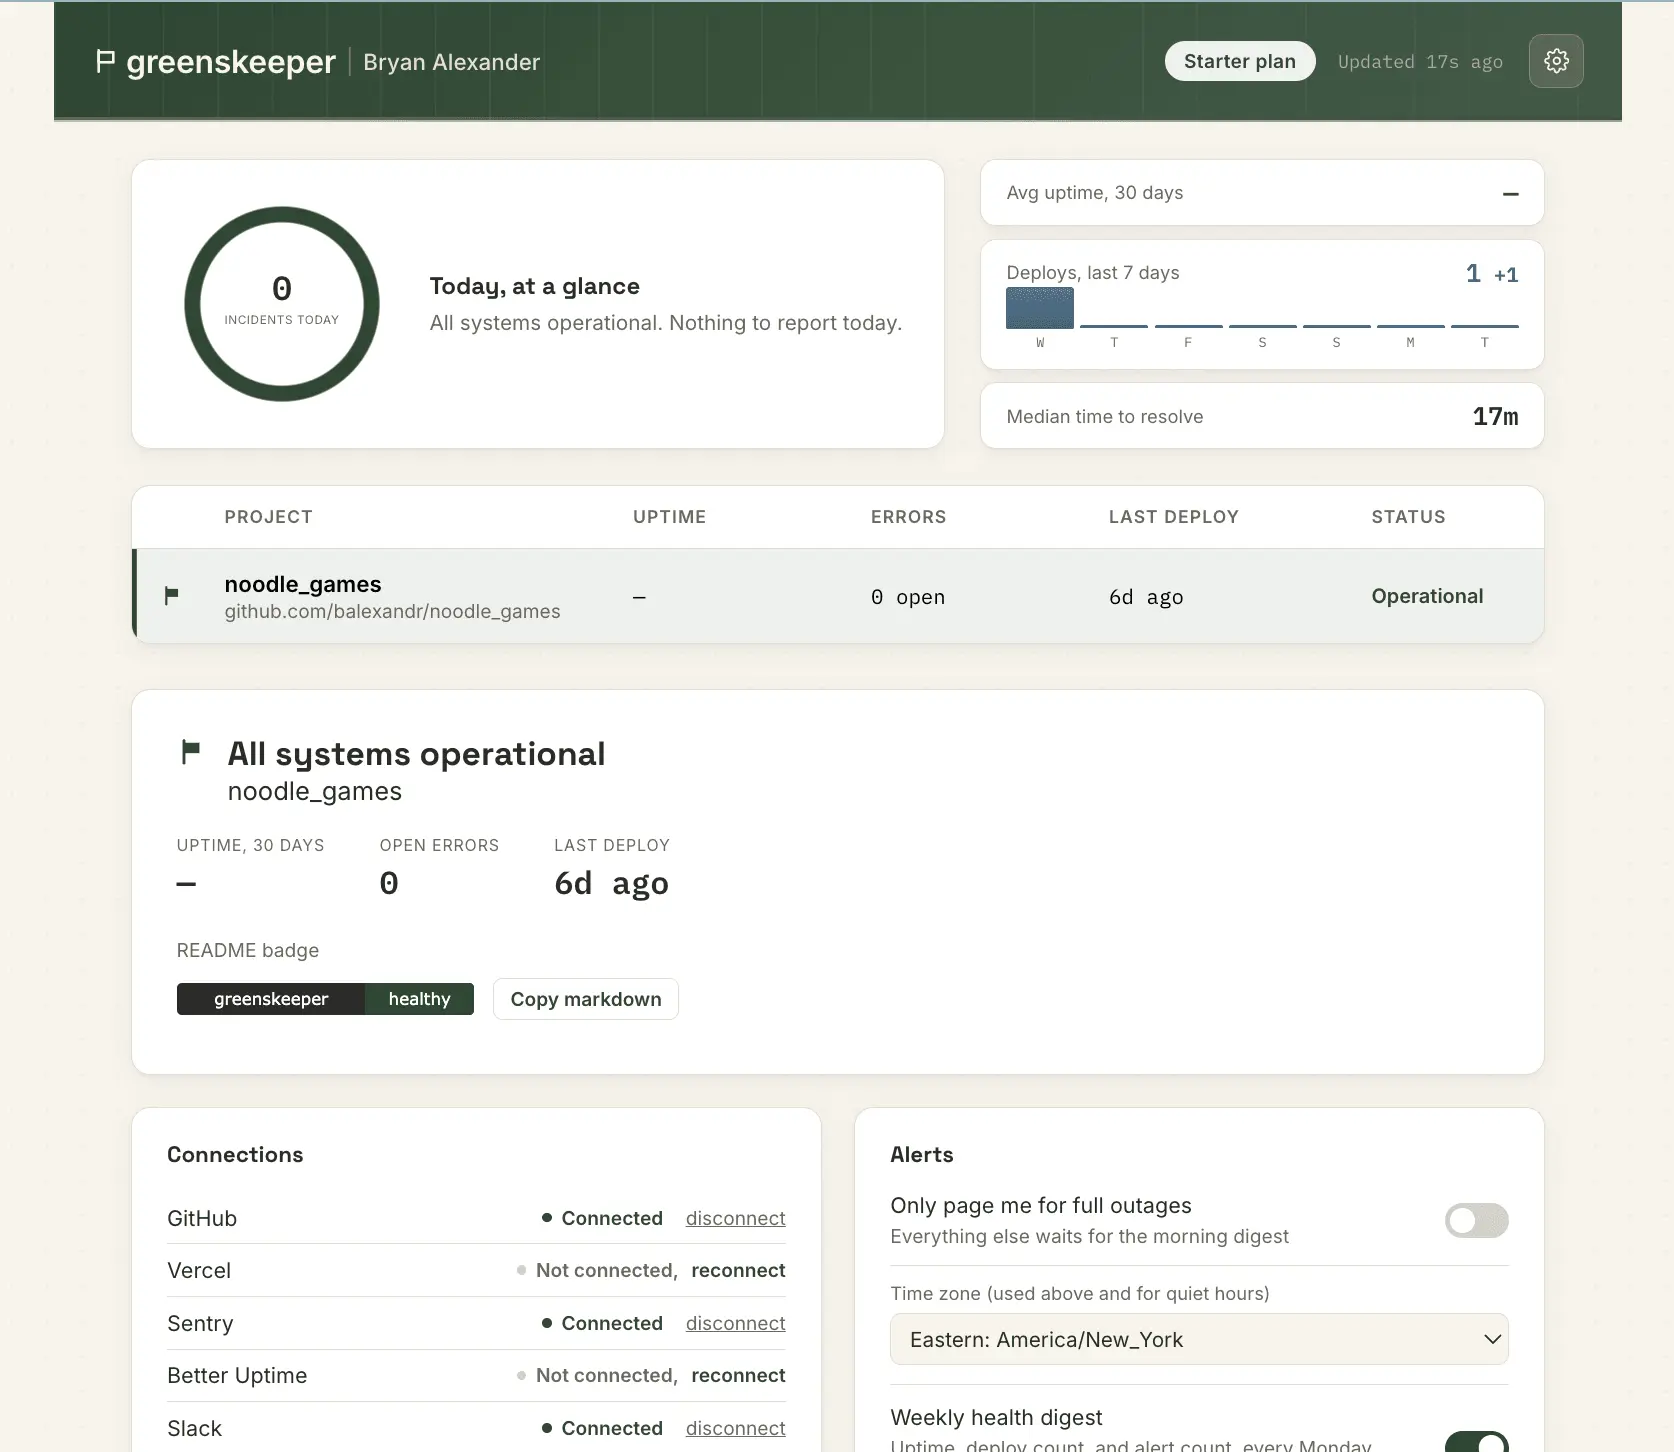Viewport: 1674px width, 1452px height.
Task: Click the Today, at a glance heading
Action: tap(534, 286)
